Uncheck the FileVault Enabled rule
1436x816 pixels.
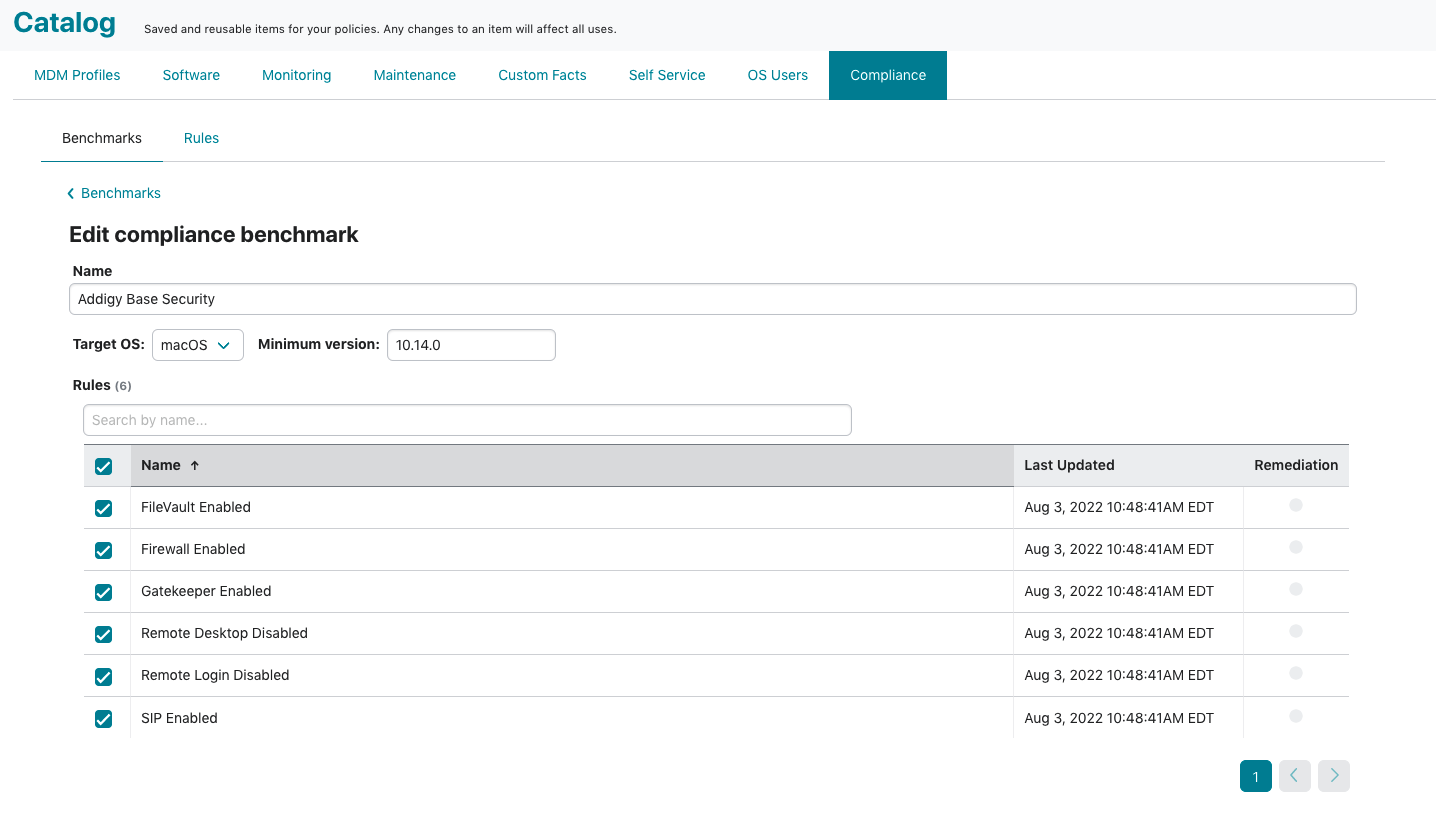pyautogui.click(x=103, y=508)
